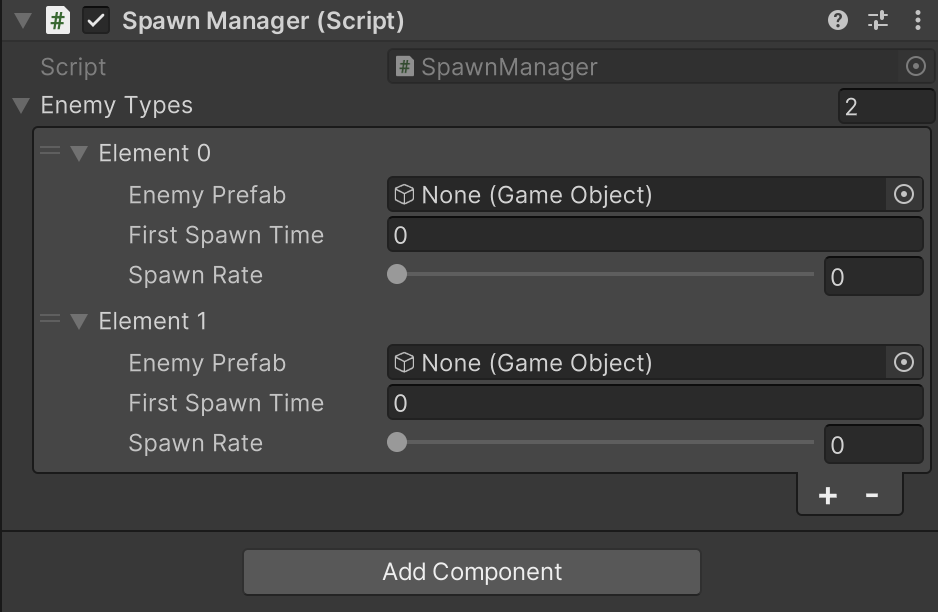Remove the last Enemy Types element

[872, 495]
